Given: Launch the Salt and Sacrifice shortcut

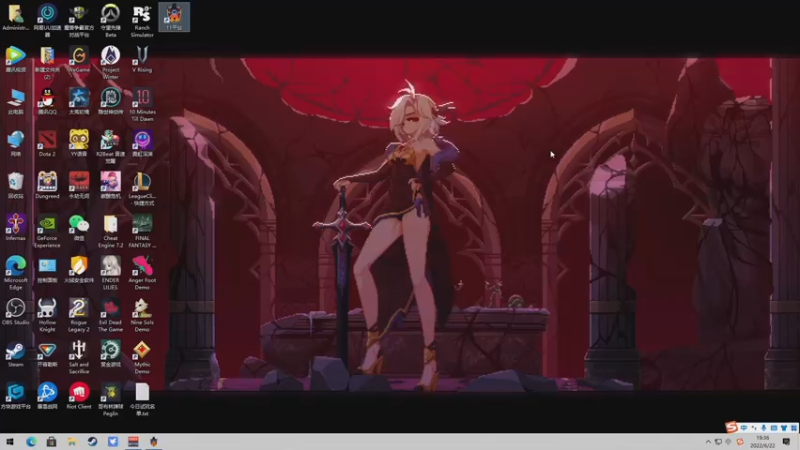Looking at the screenshot, I should (x=79, y=357).
